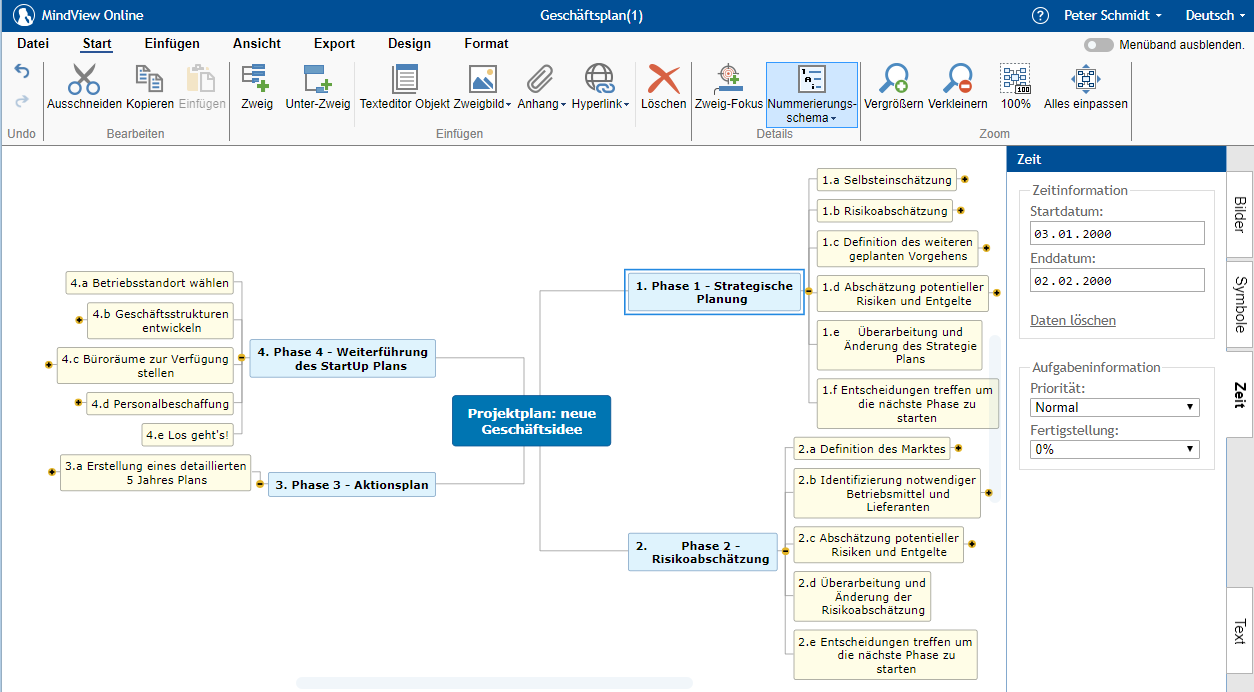1254x692 pixels.
Task: Open the Bilder side tab
Action: pos(1239,215)
